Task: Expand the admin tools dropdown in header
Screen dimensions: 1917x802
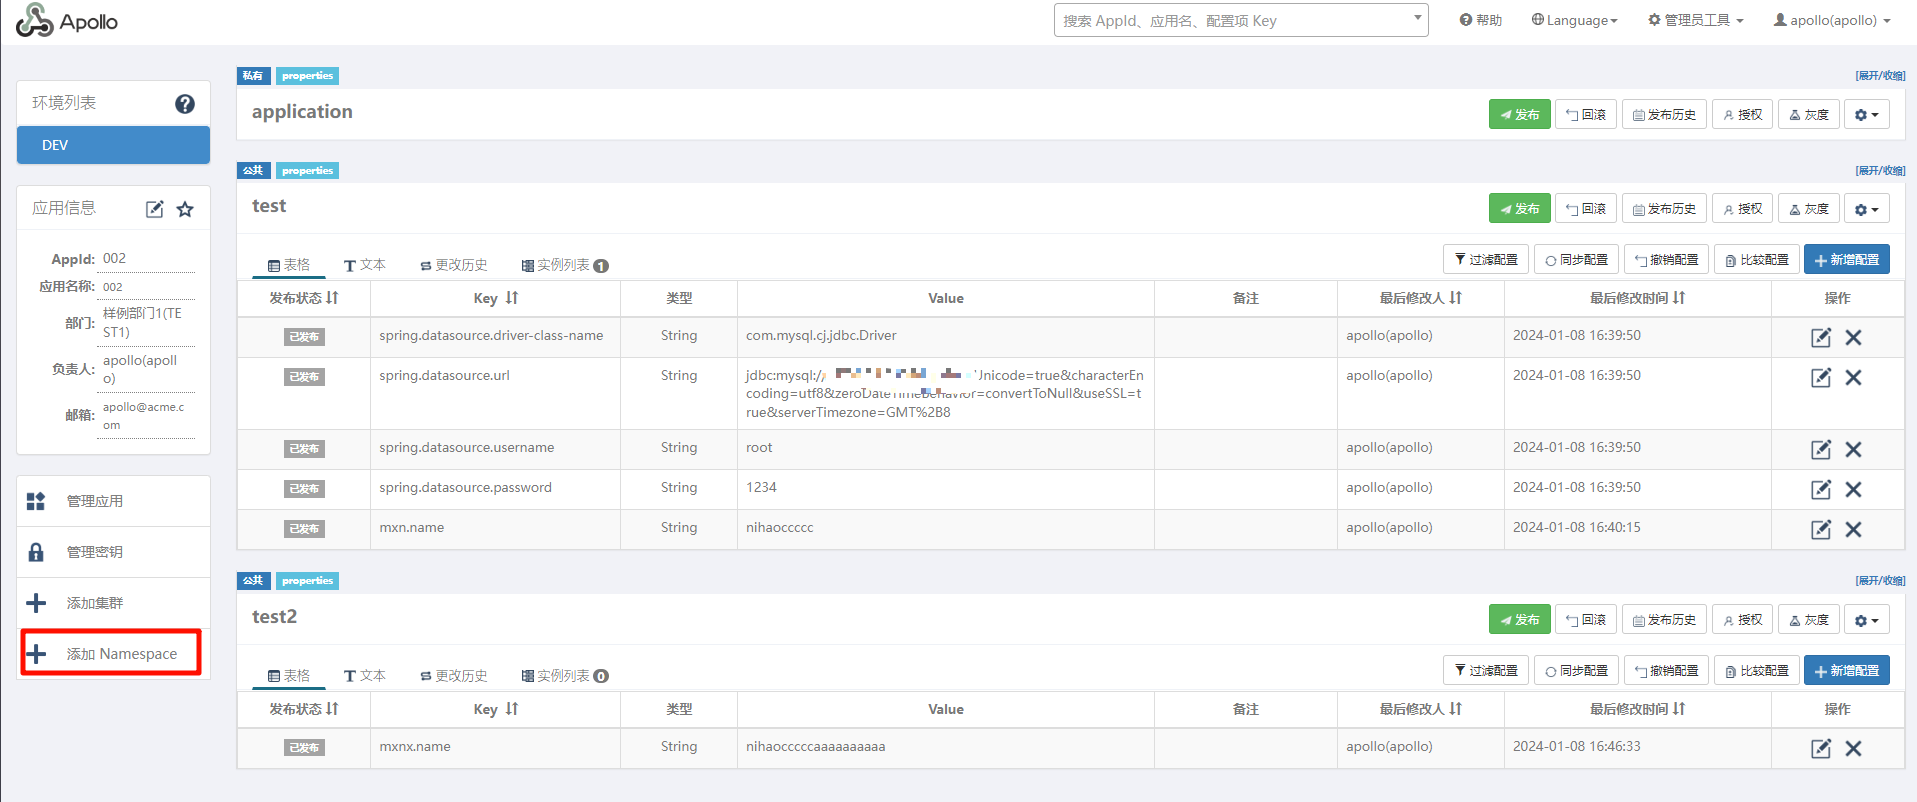Action: (x=1695, y=21)
